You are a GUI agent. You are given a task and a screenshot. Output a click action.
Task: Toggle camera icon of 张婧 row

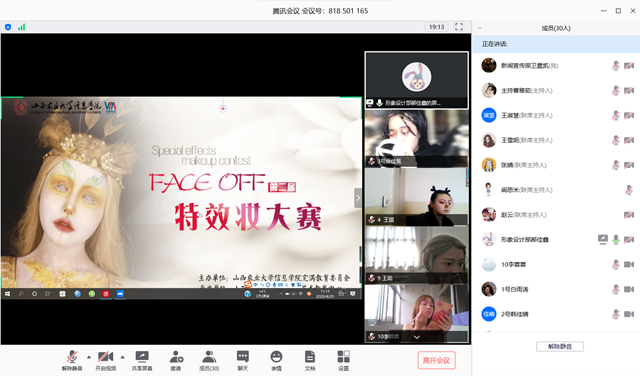coord(629,165)
